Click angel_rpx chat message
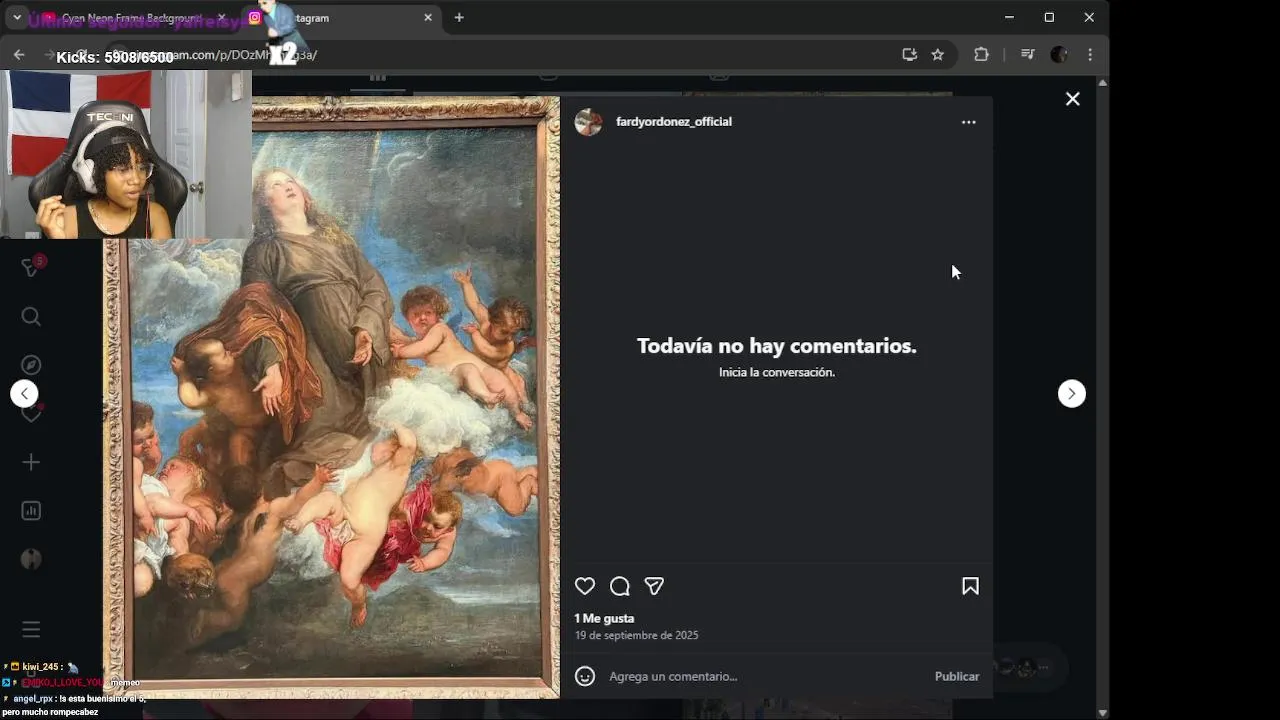The height and width of the screenshot is (720, 1280). tap(74, 705)
